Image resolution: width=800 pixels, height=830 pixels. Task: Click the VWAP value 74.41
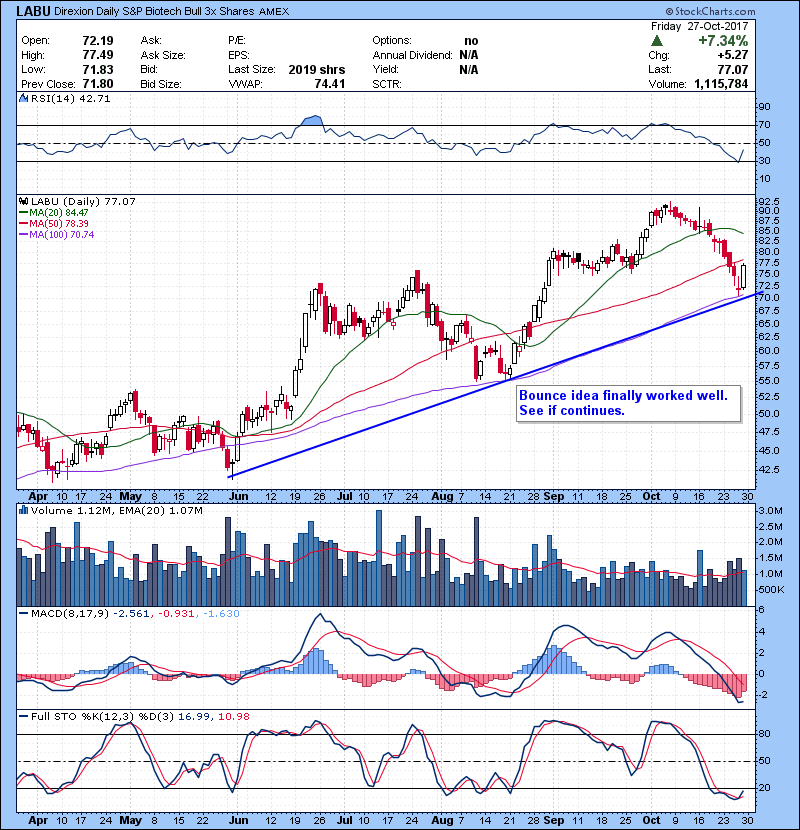330,84
